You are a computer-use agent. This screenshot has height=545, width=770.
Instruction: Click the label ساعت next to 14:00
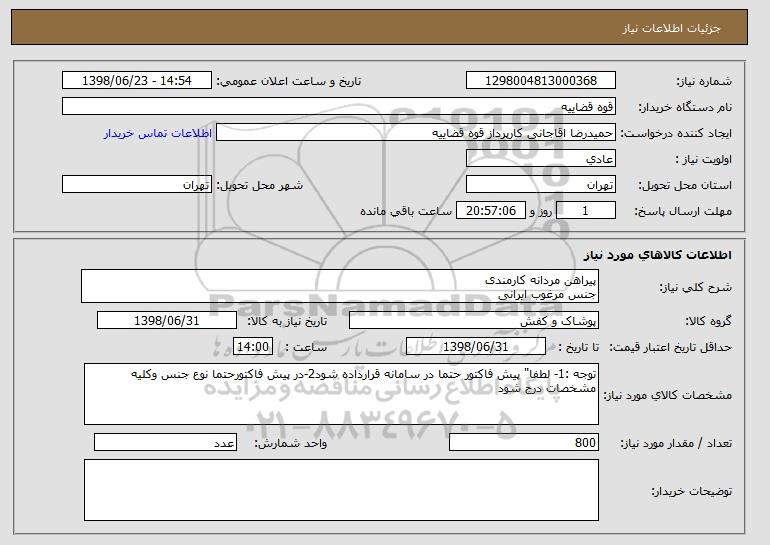pos(306,347)
